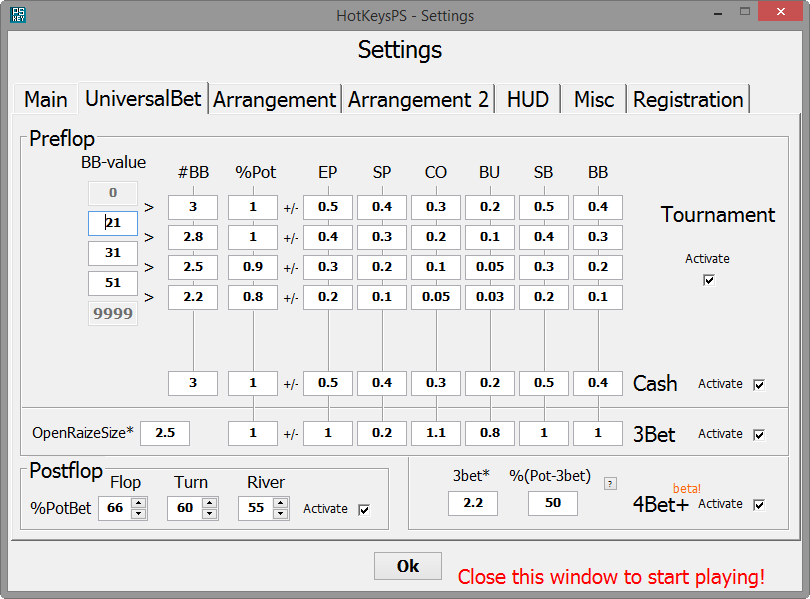Click the HotKeysPS app icon in title bar
The image size is (810, 599).
pos(18,15)
